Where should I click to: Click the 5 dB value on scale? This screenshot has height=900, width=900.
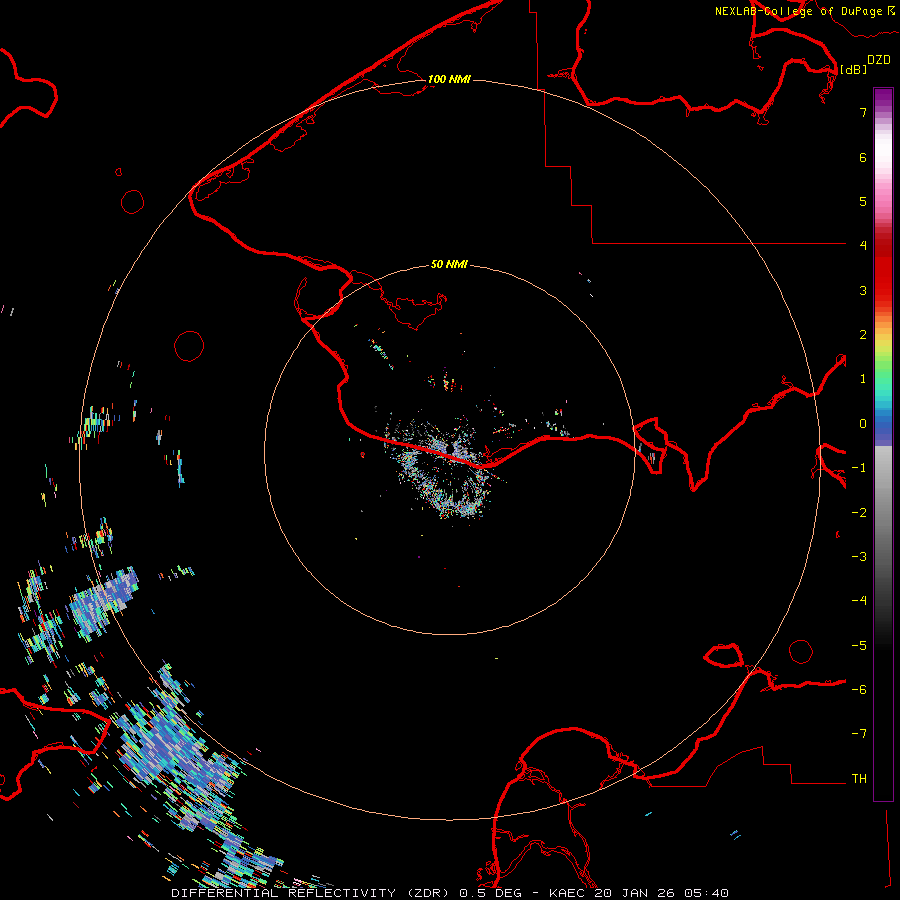pyautogui.click(x=863, y=201)
